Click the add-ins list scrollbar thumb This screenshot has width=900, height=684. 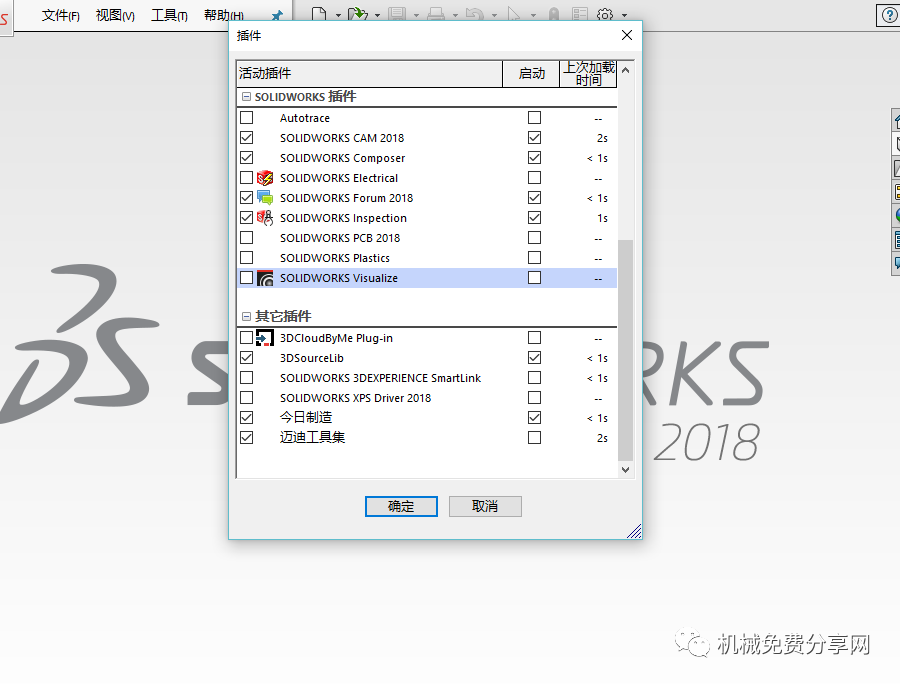click(x=626, y=350)
